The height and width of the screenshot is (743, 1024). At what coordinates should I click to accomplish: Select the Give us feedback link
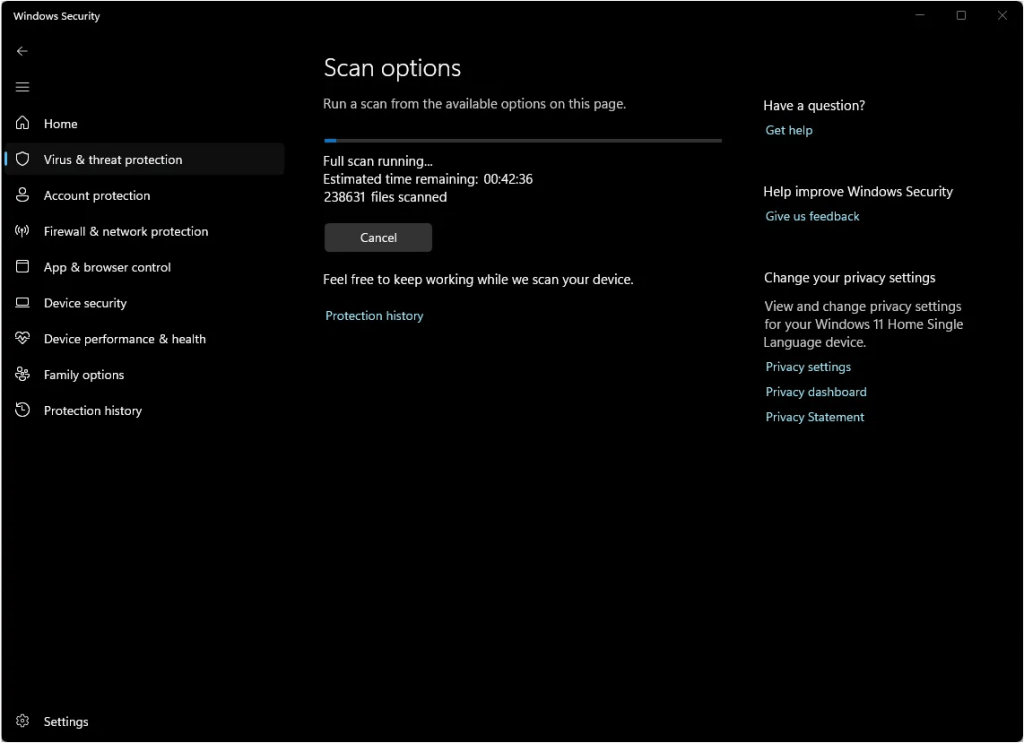(x=812, y=217)
